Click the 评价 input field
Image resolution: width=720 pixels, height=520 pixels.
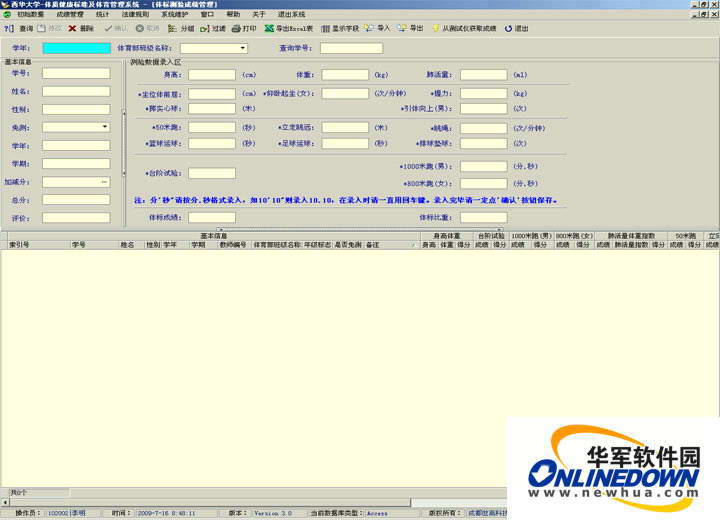click(x=76, y=218)
